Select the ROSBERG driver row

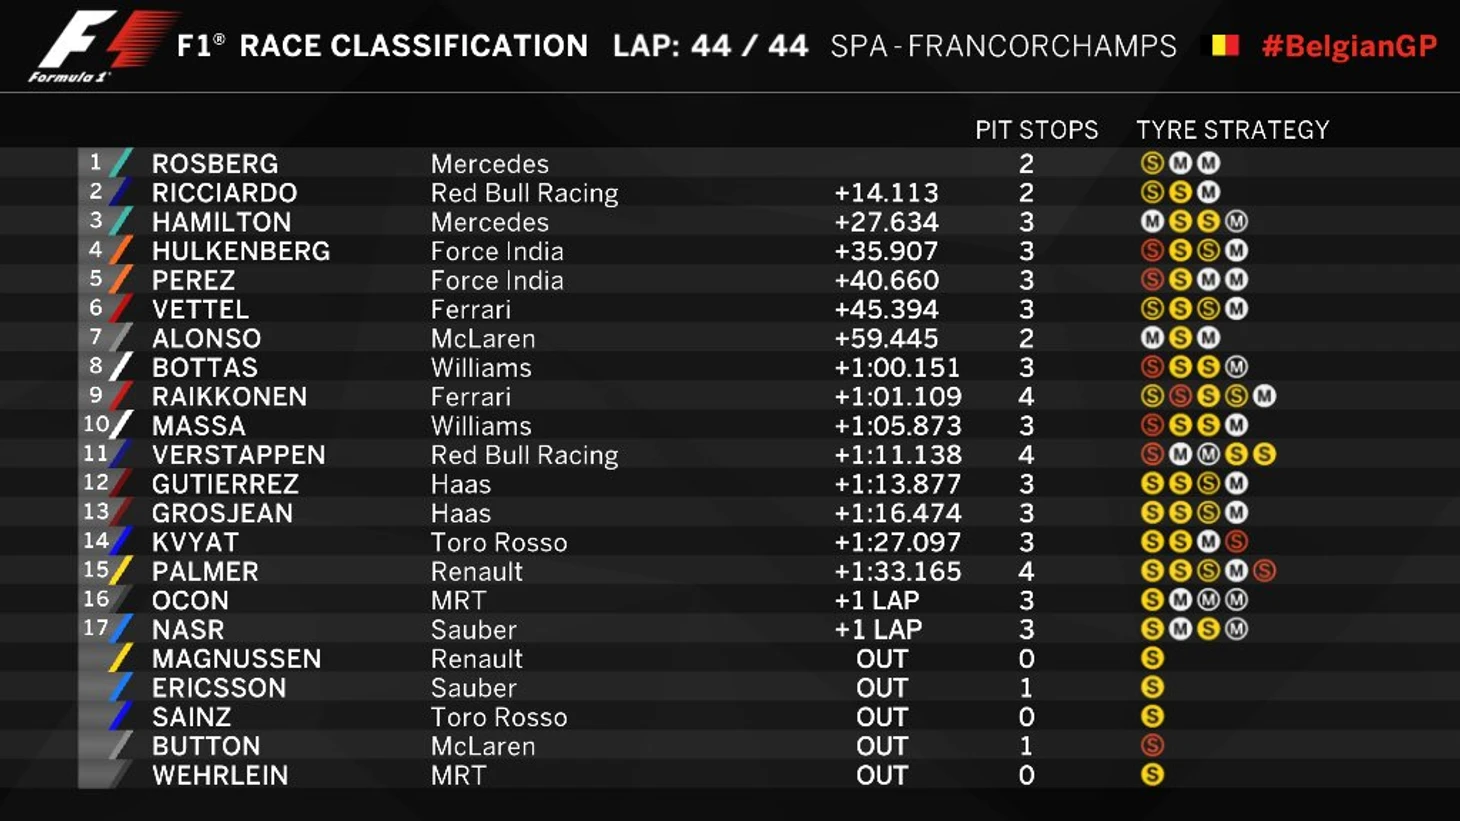(x=768, y=163)
